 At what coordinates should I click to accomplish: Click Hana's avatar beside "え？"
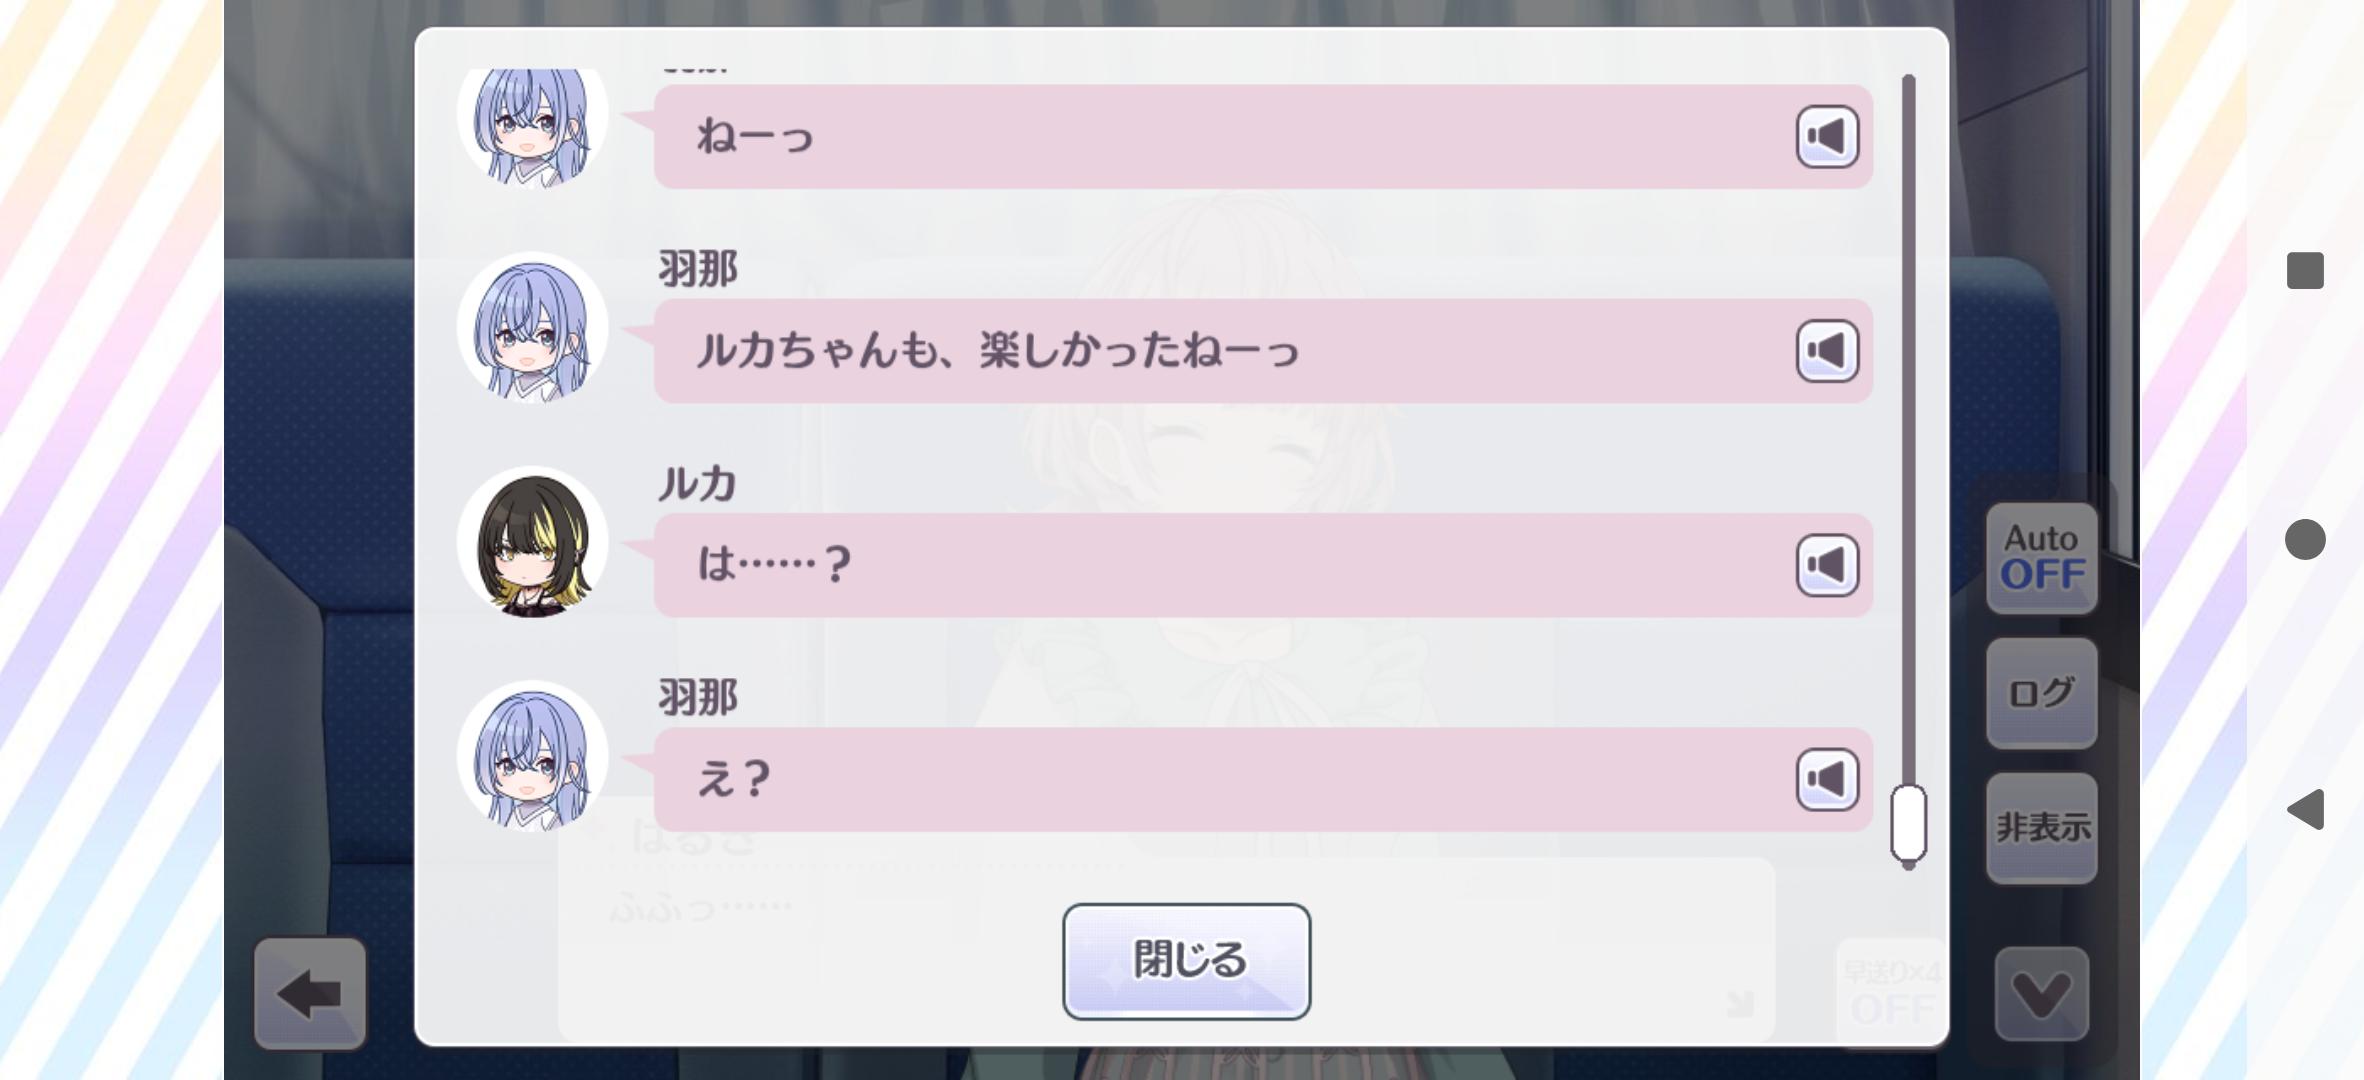(533, 757)
